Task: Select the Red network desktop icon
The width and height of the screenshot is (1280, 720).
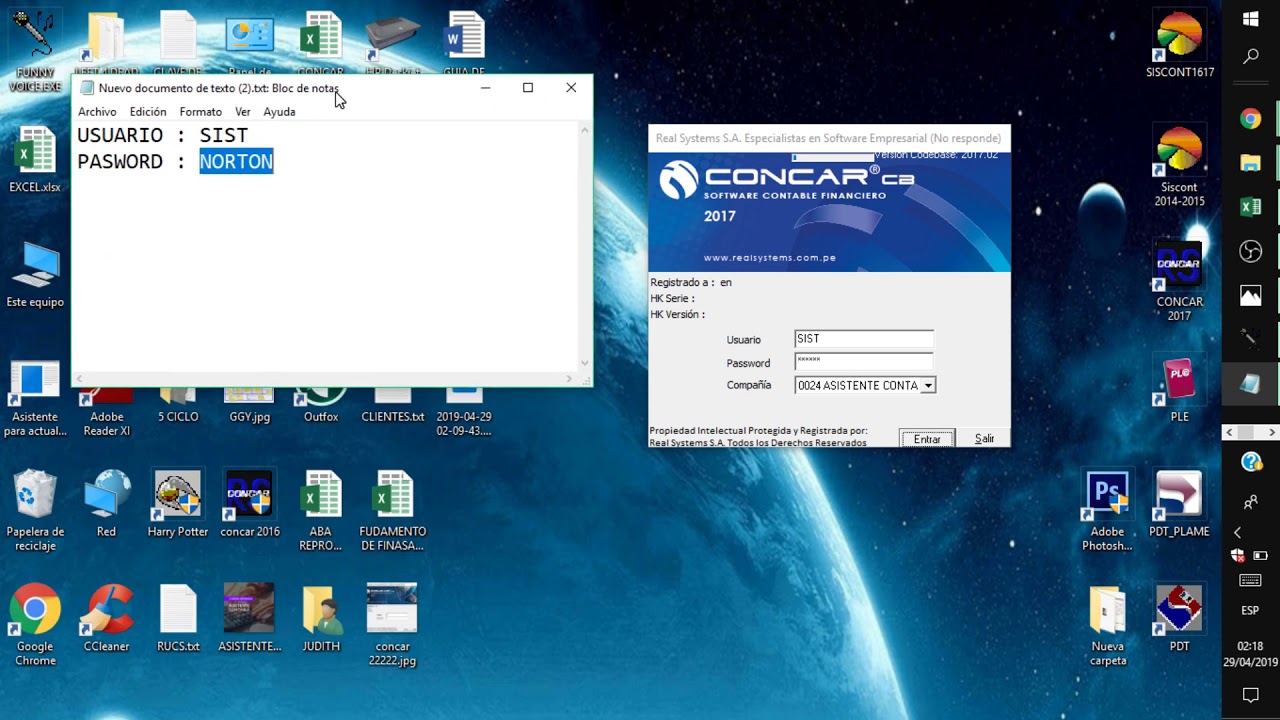Action: (x=106, y=503)
